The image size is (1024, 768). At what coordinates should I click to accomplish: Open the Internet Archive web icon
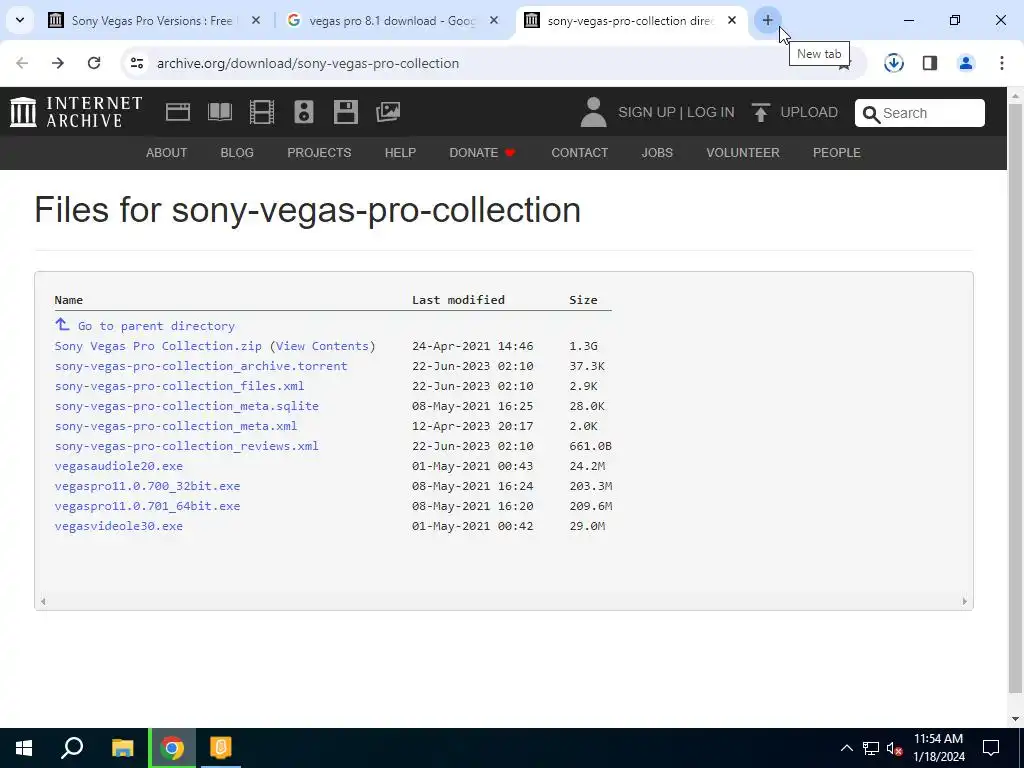coord(178,112)
